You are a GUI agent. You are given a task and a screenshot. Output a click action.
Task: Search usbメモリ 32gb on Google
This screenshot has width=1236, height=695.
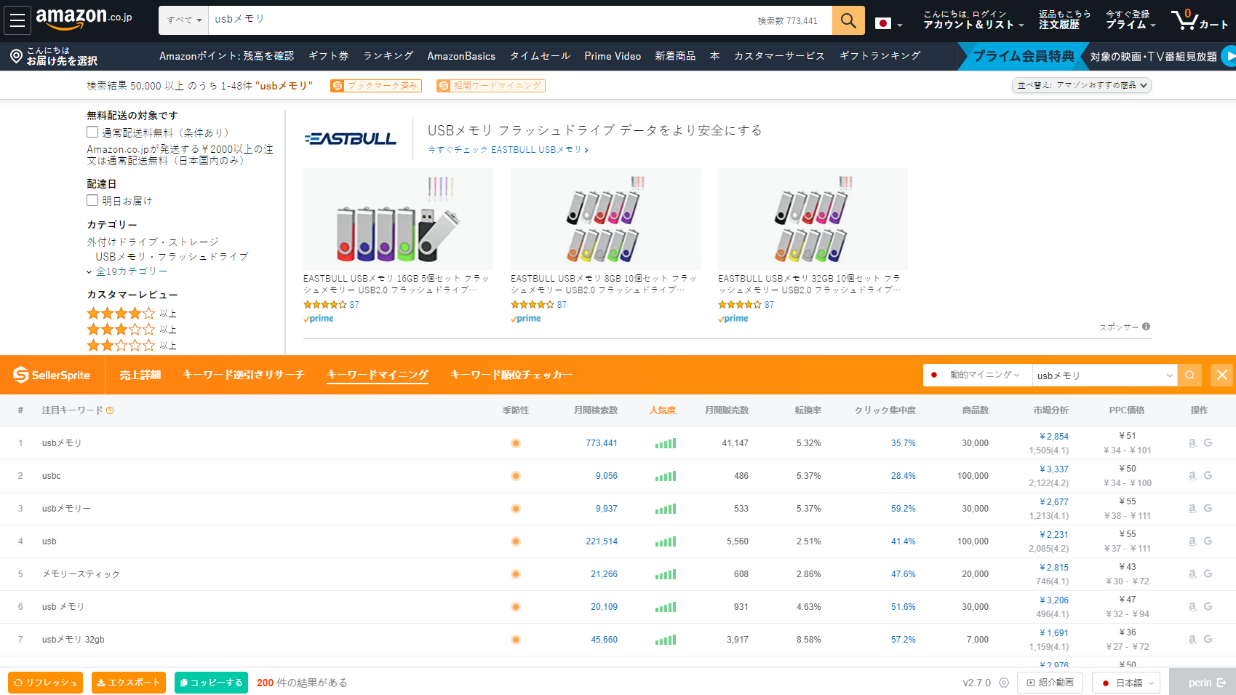pyautogui.click(x=1208, y=640)
